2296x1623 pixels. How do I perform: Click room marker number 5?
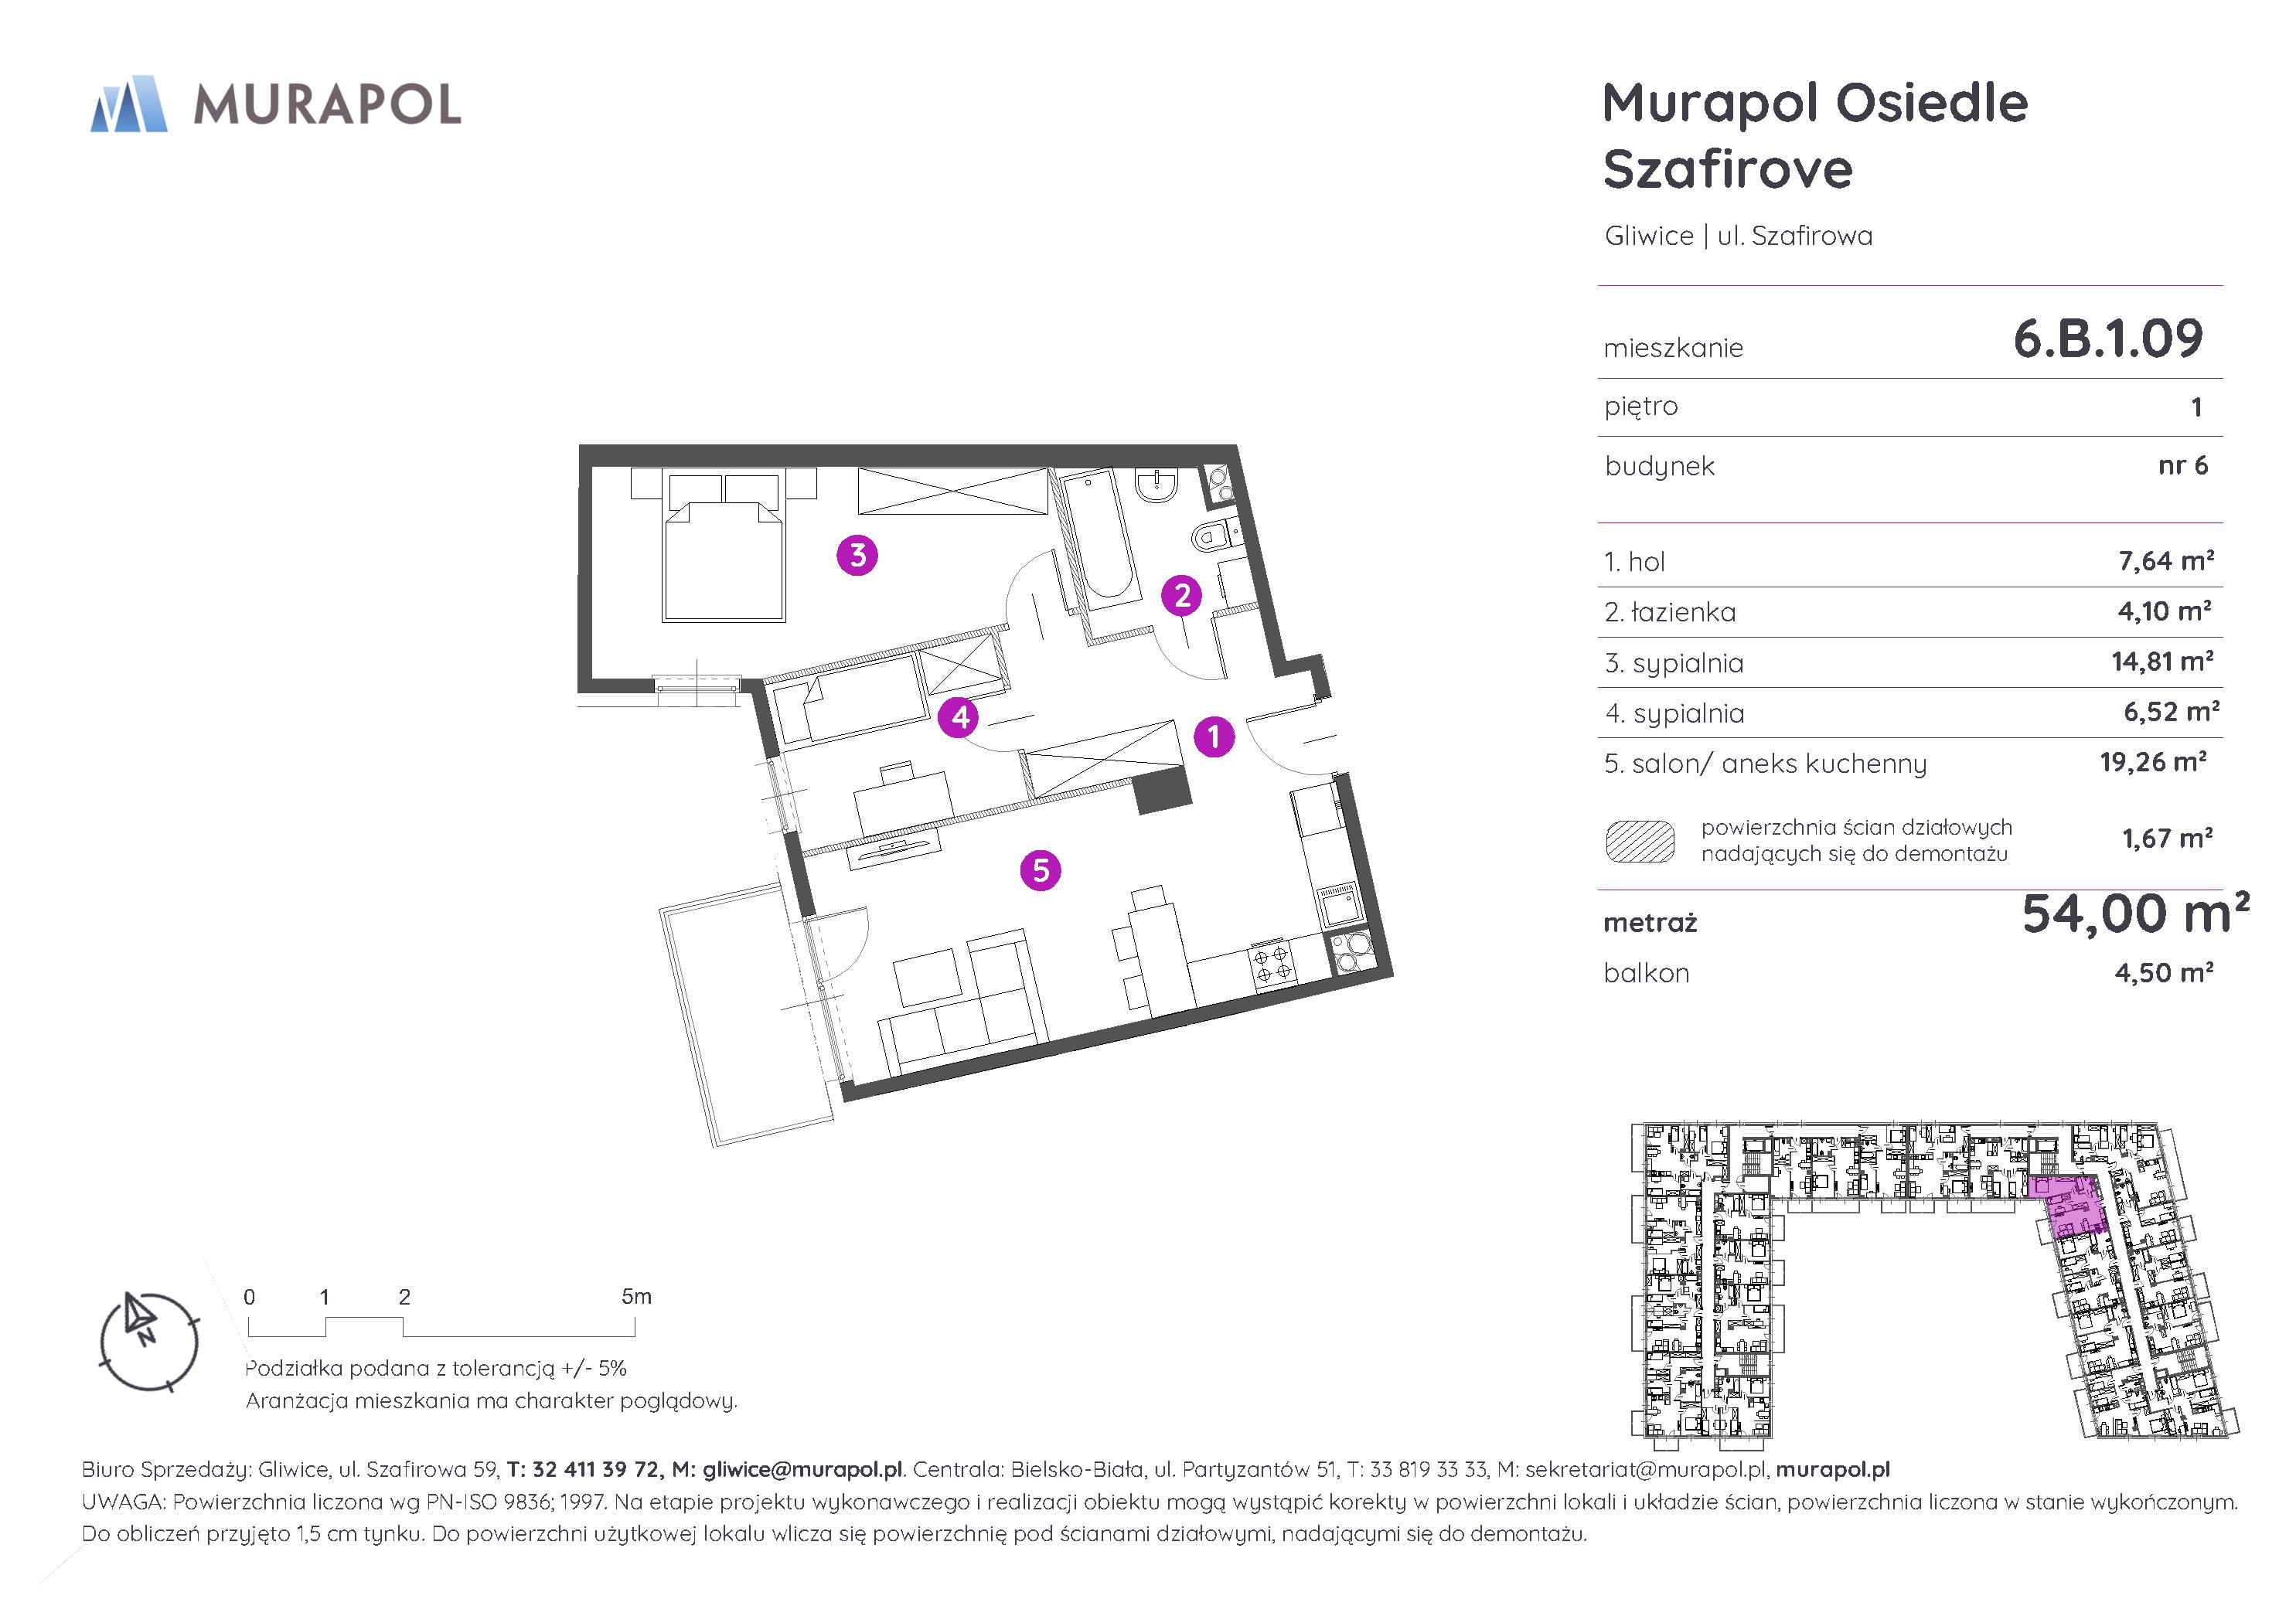coord(1040,870)
